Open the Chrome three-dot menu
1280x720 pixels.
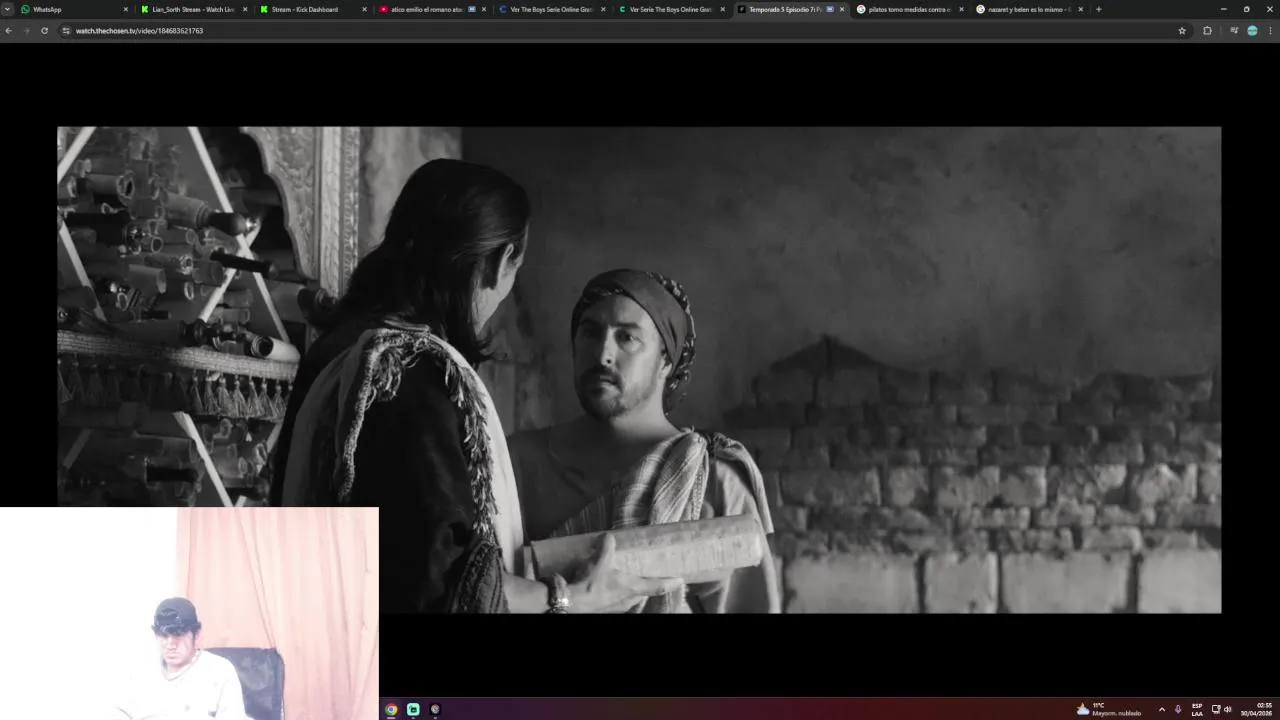click(1270, 31)
